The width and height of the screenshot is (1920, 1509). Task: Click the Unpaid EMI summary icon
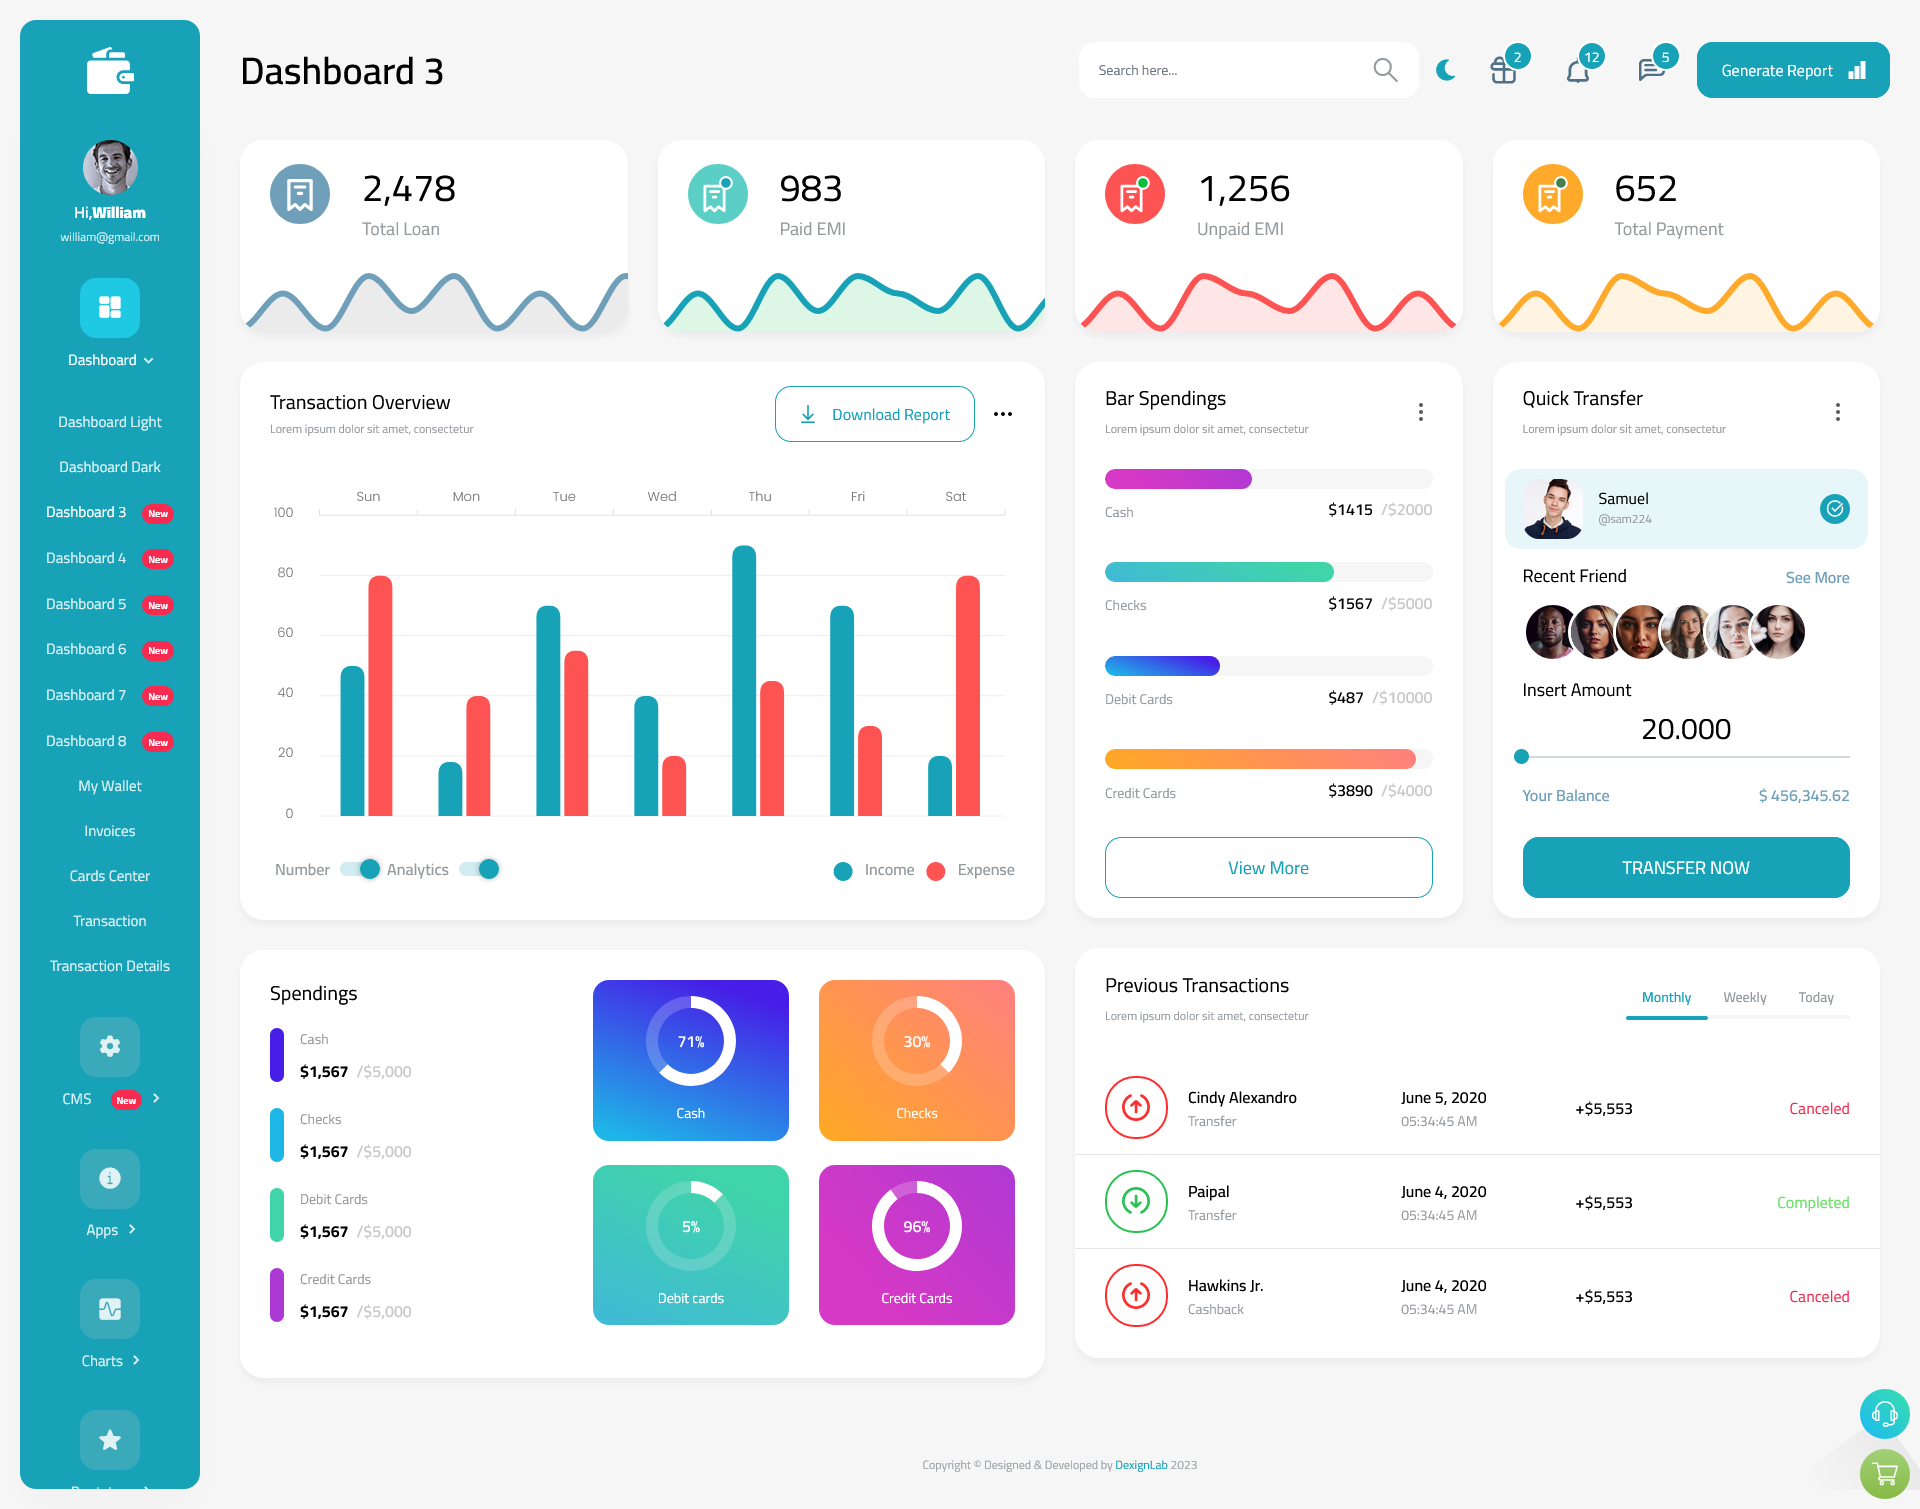point(1133,192)
